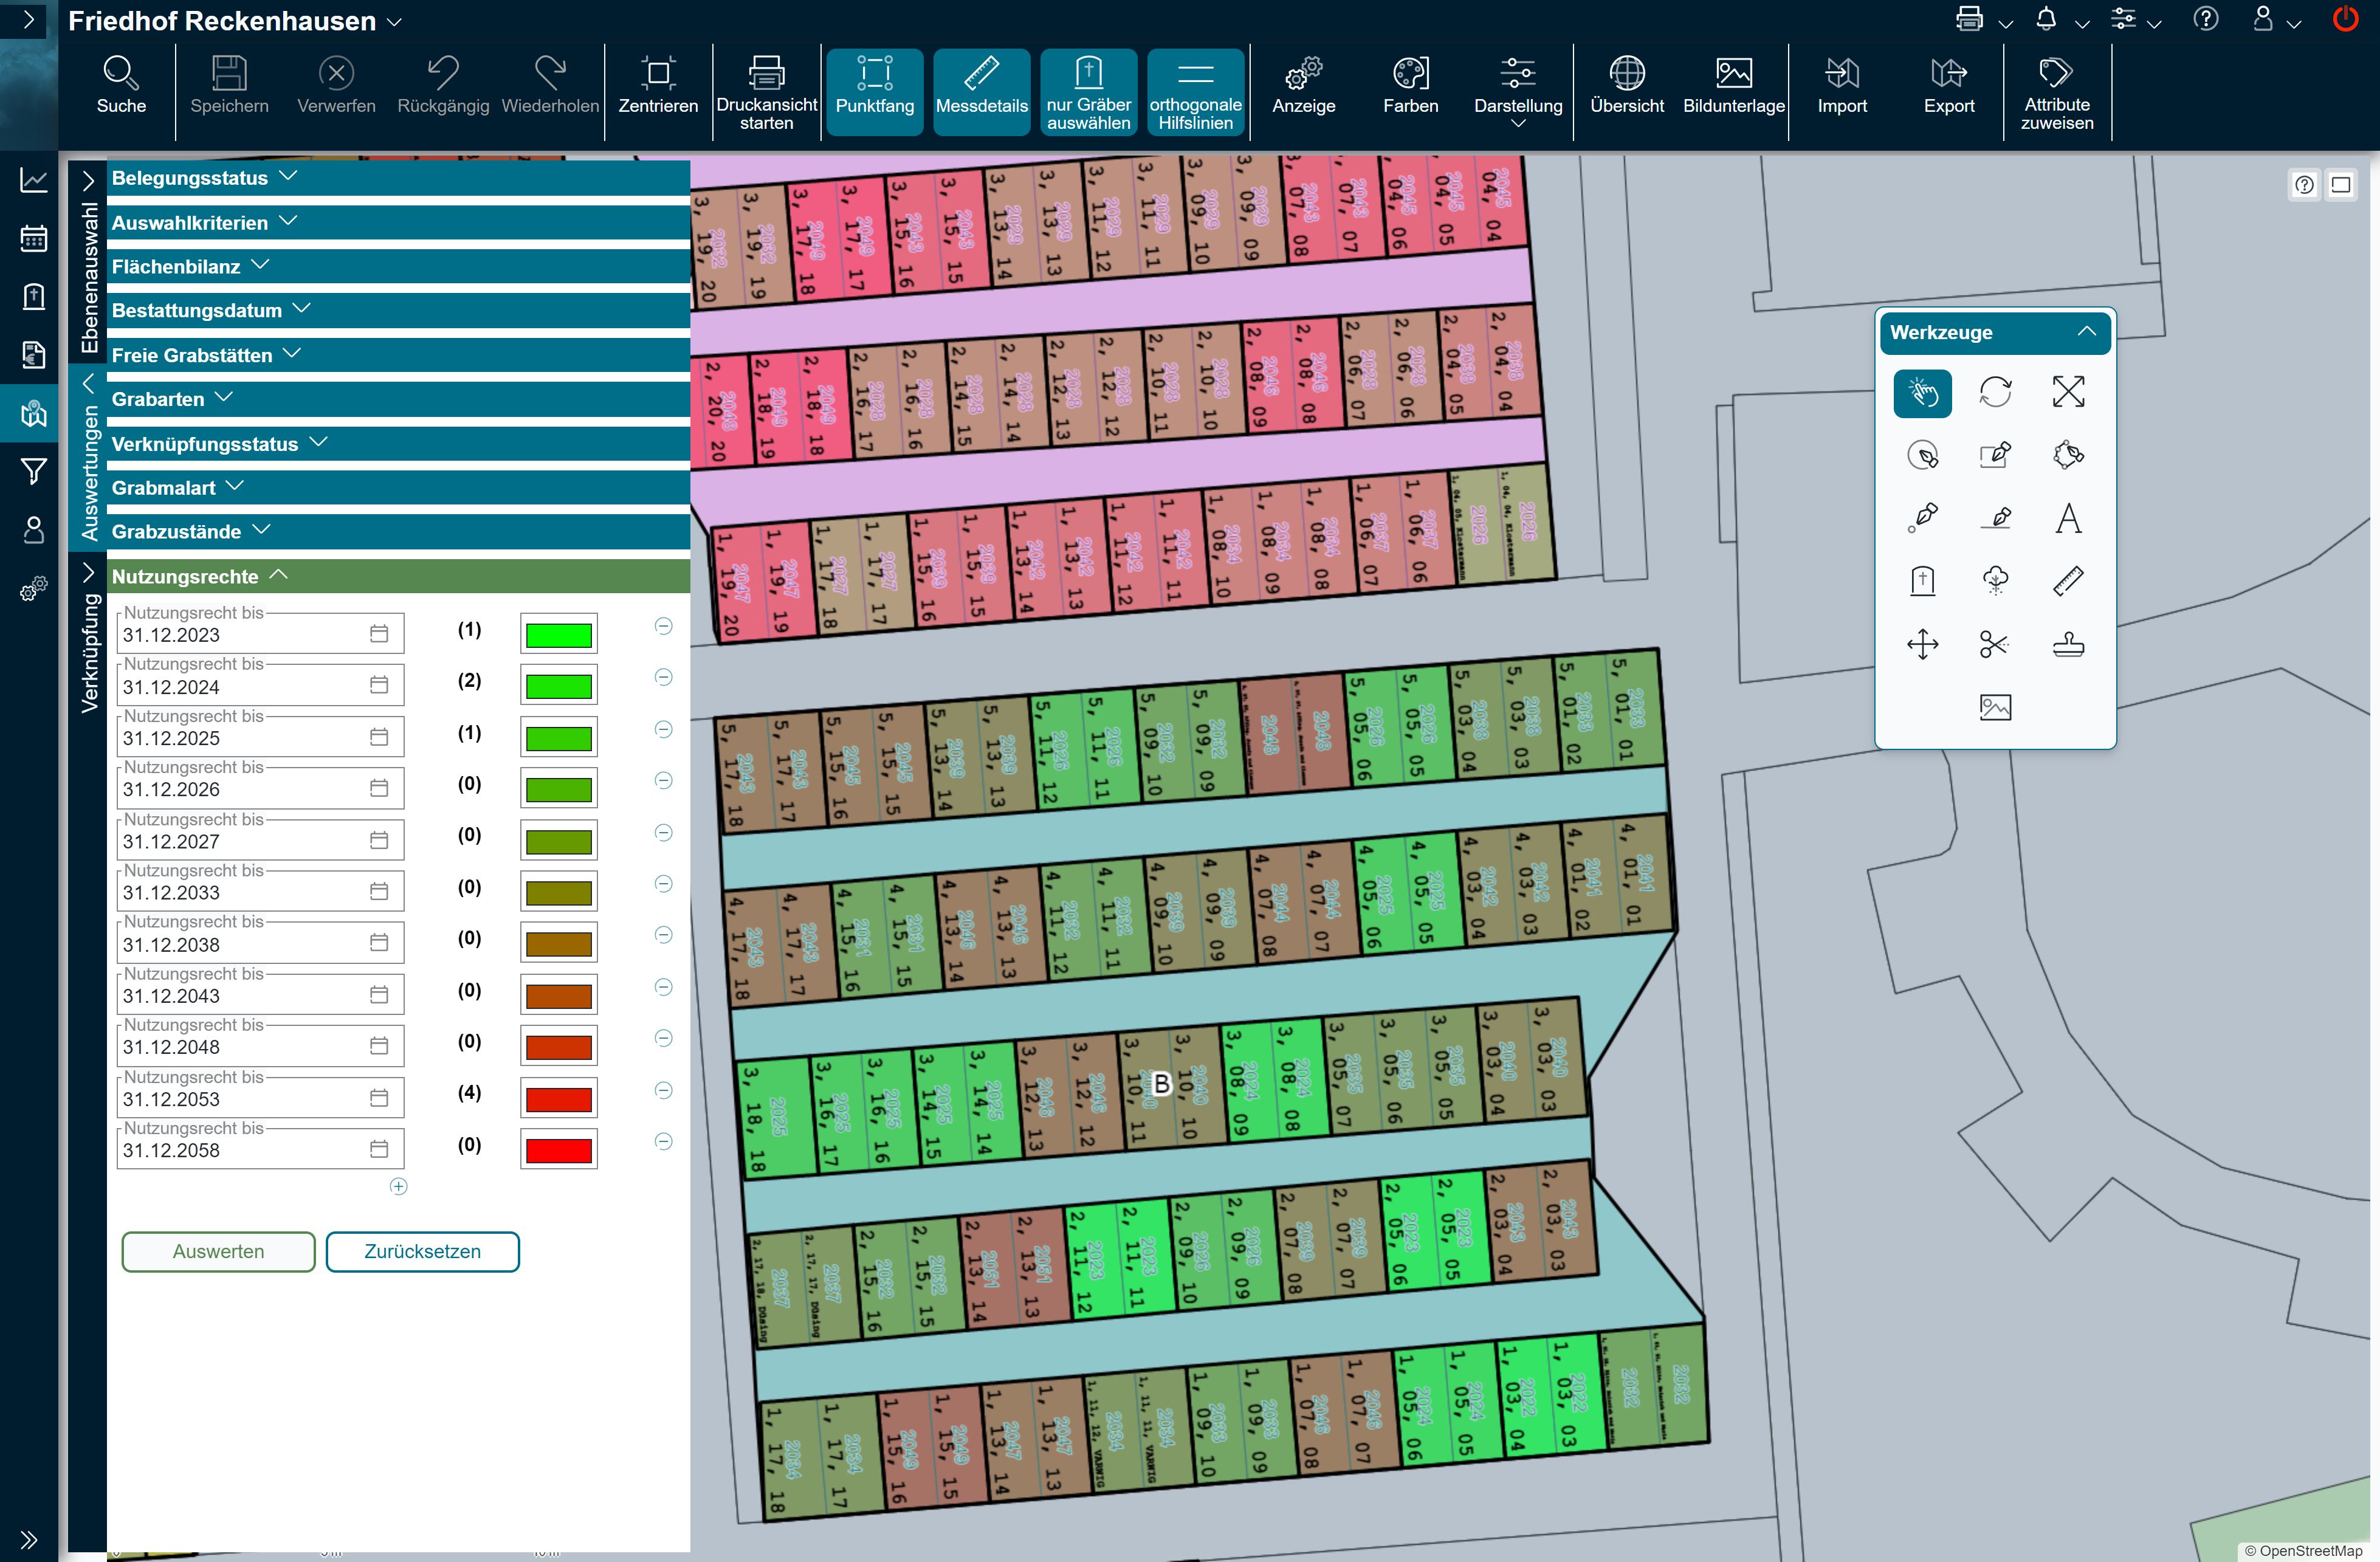2380x1562 pixels.
Task: Click the rotate refresh tool in Werkzeuge
Action: pos(1994,392)
